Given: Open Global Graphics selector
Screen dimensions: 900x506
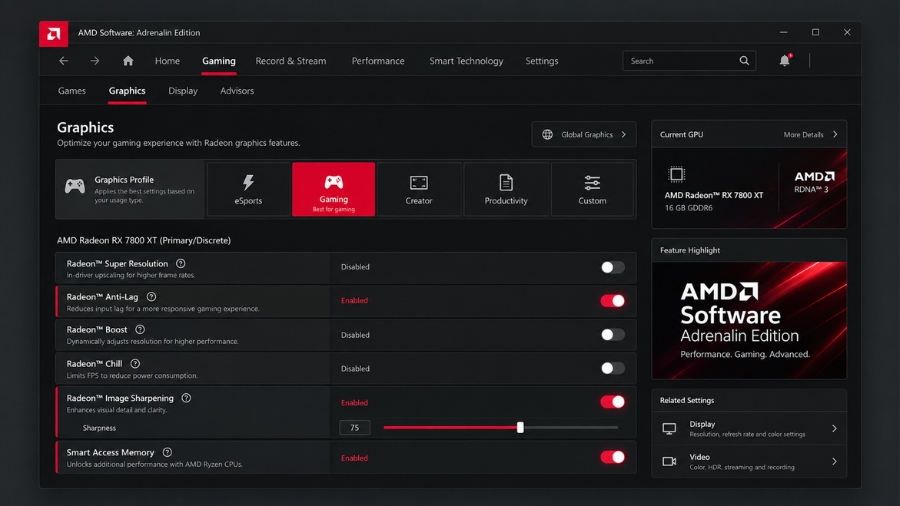Looking at the screenshot, I should point(584,134).
